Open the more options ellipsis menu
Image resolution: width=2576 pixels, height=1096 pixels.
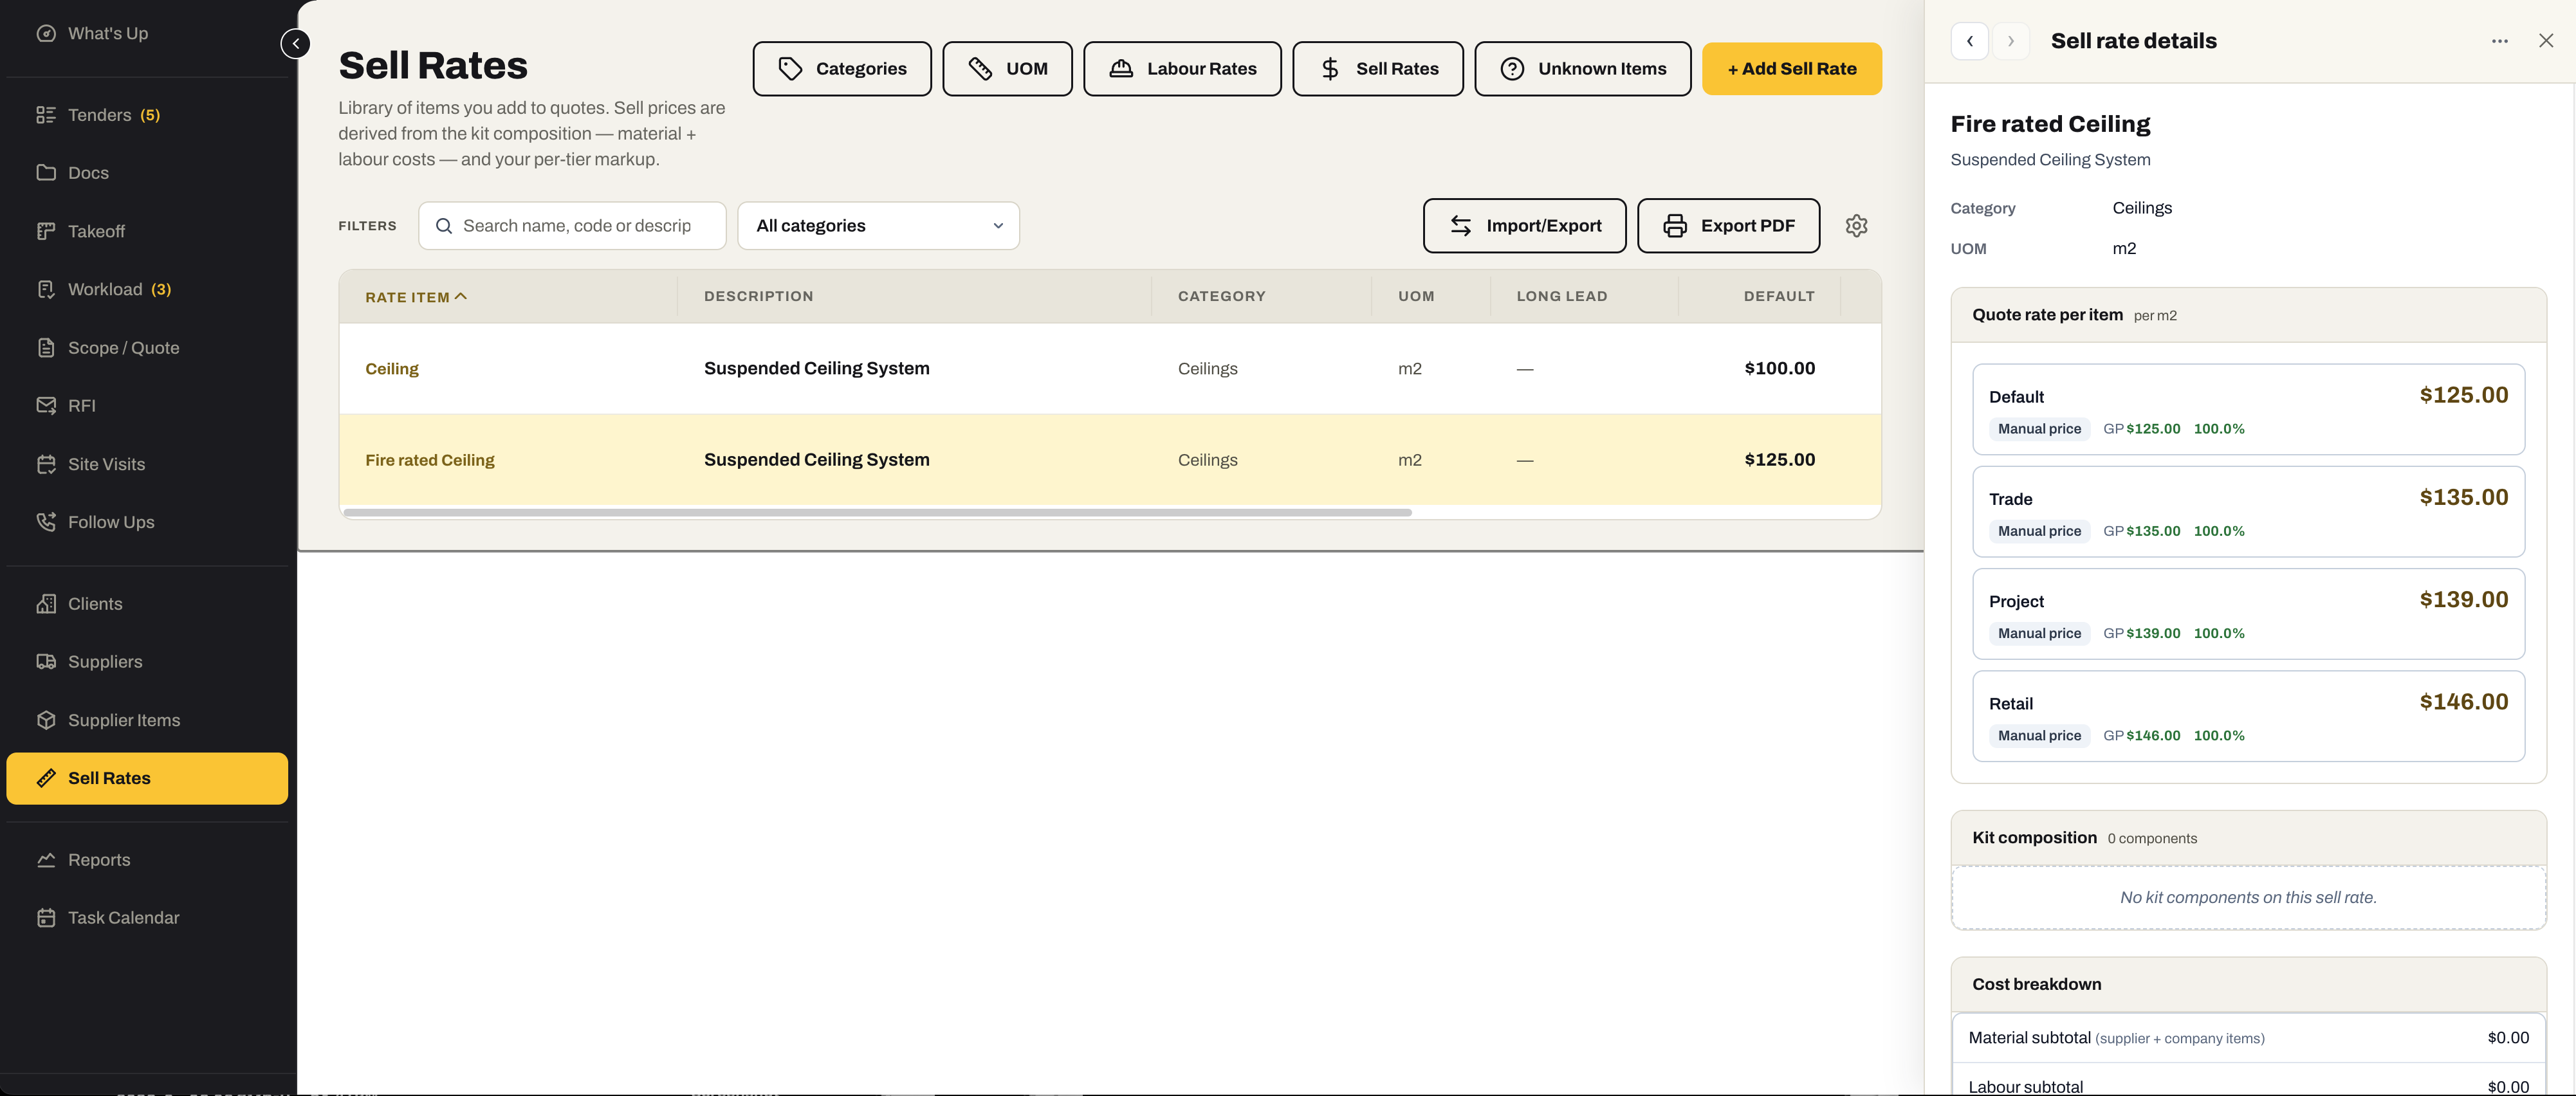(x=2499, y=41)
